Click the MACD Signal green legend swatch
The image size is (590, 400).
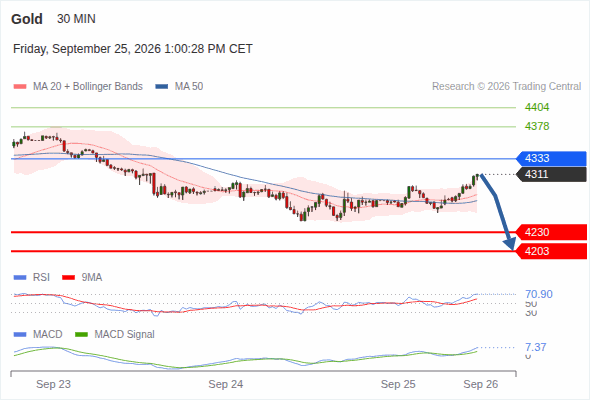tap(82, 334)
